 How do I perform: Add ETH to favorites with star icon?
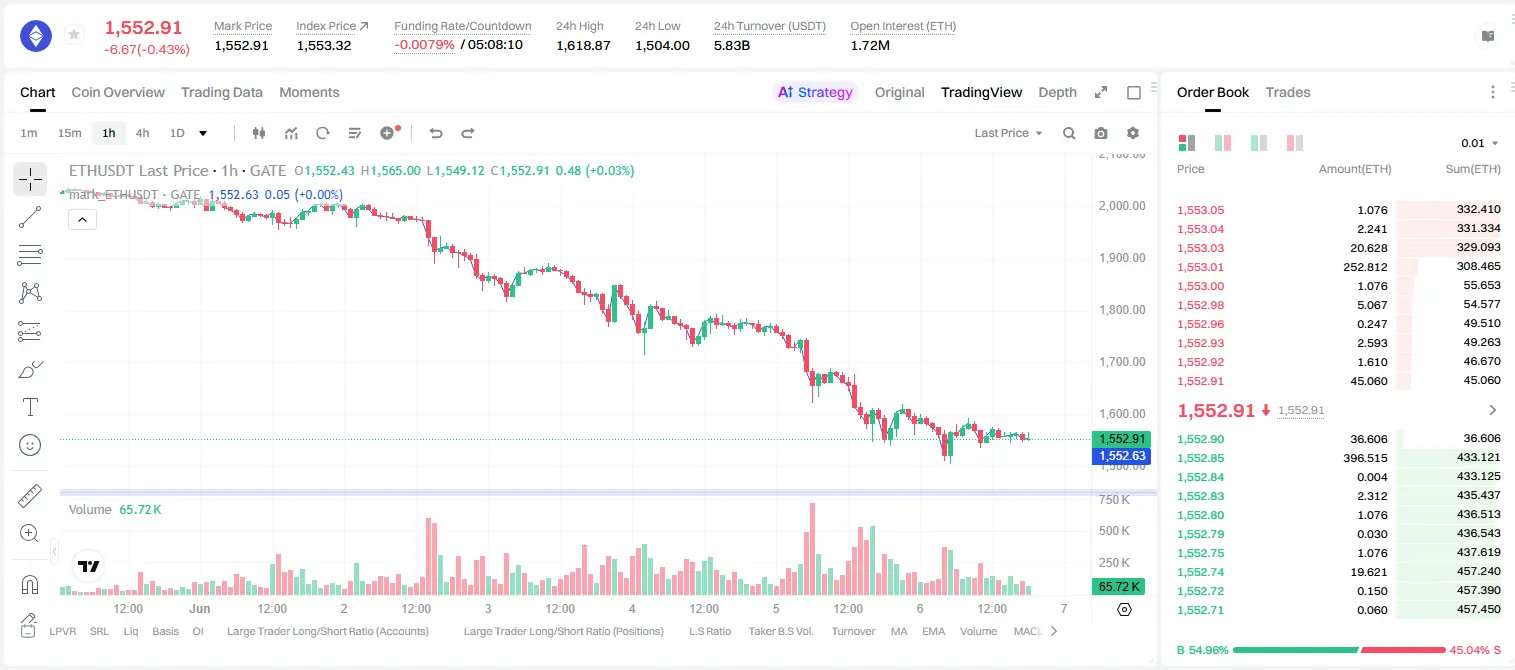[73, 35]
